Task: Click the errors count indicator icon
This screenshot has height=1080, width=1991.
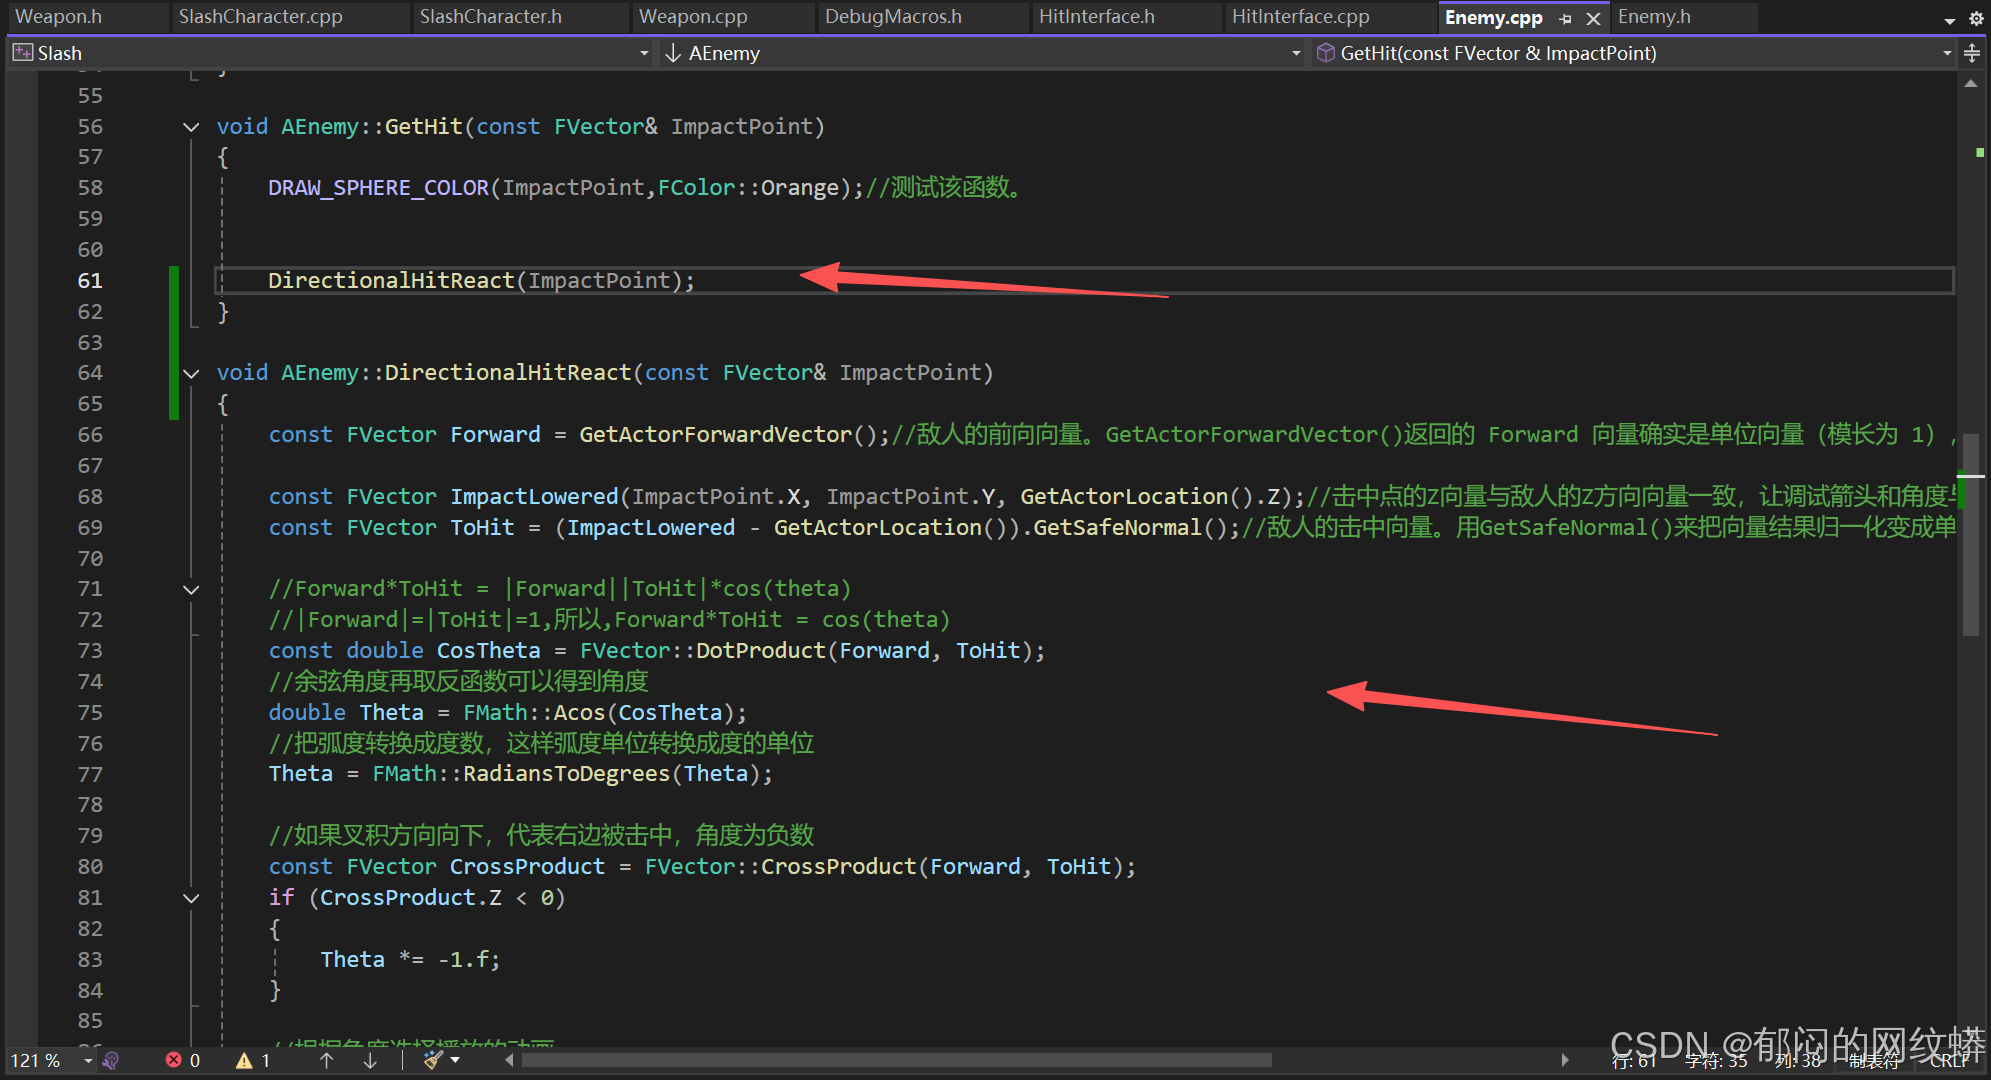Action: tap(175, 1060)
